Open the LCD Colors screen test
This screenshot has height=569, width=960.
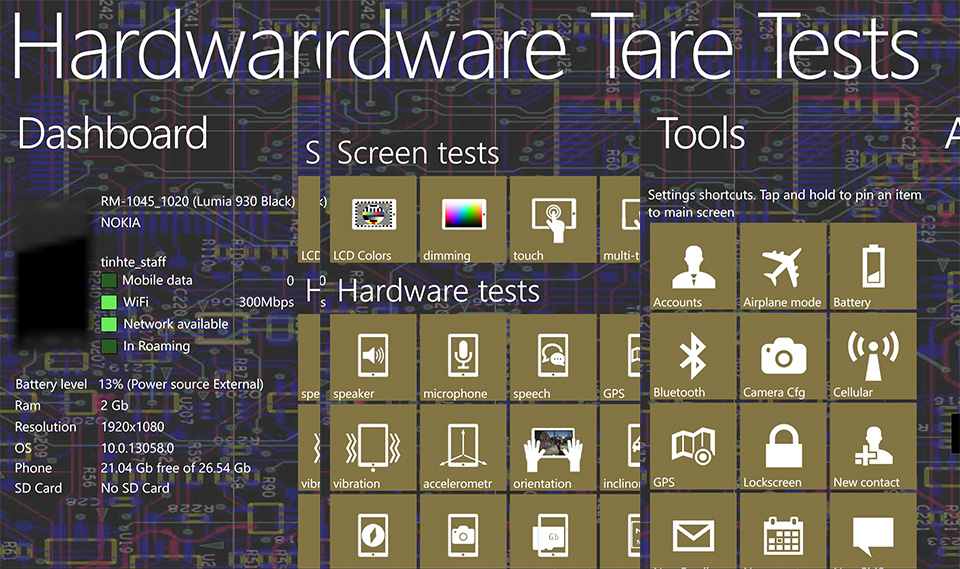click(373, 220)
